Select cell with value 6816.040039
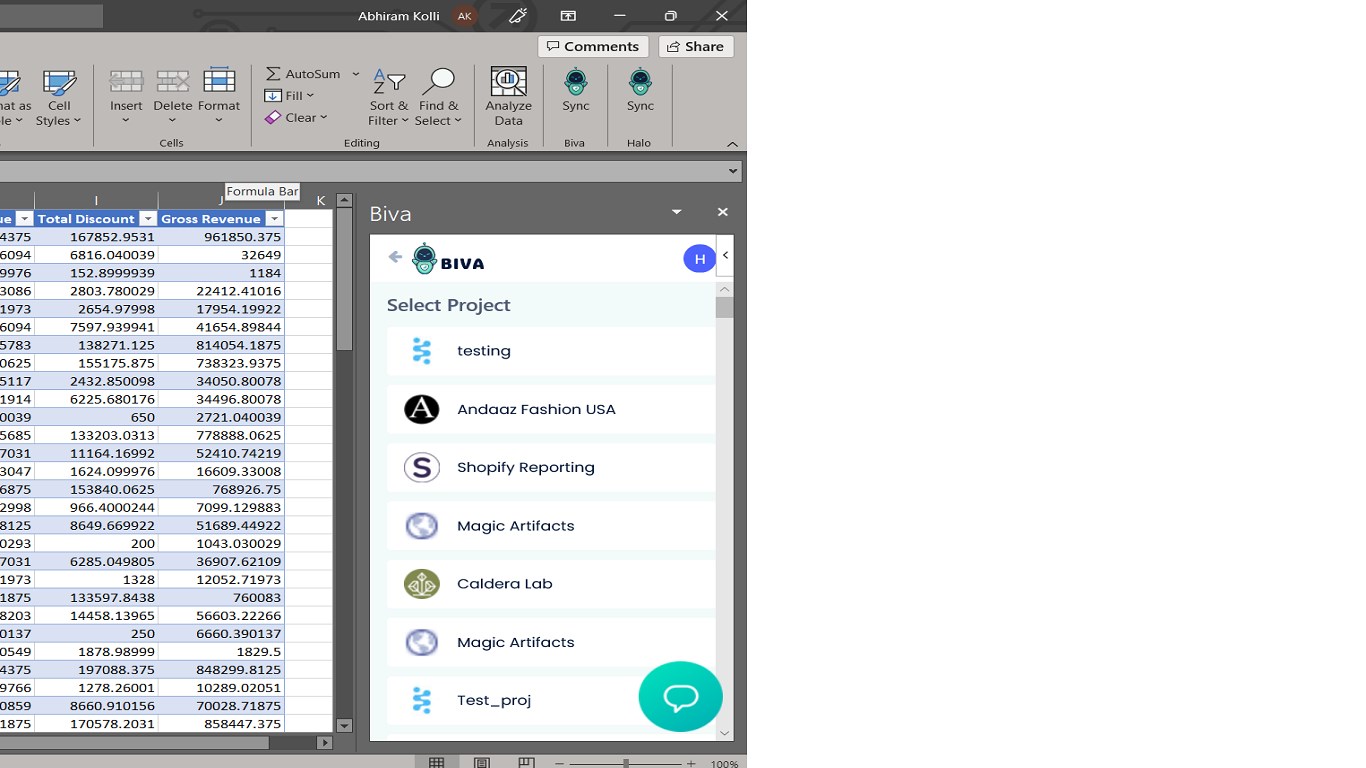The width and height of the screenshot is (1366, 768). (x=96, y=255)
